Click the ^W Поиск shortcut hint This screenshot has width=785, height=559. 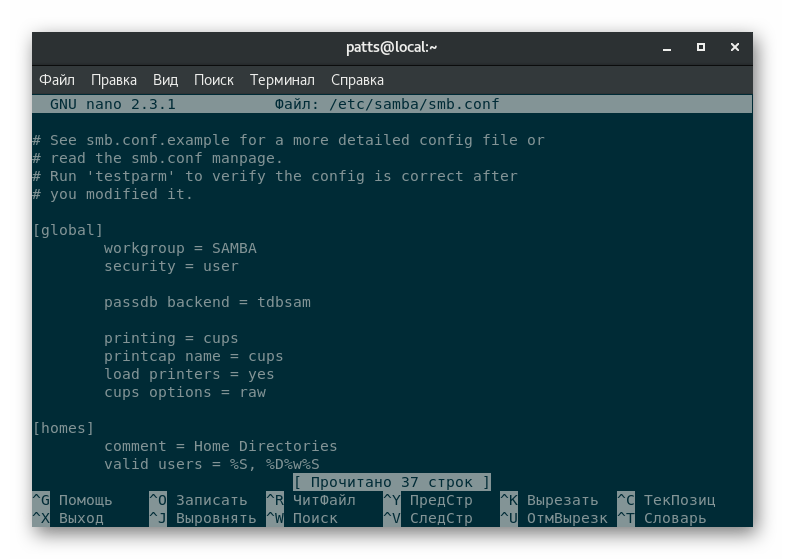(302, 518)
